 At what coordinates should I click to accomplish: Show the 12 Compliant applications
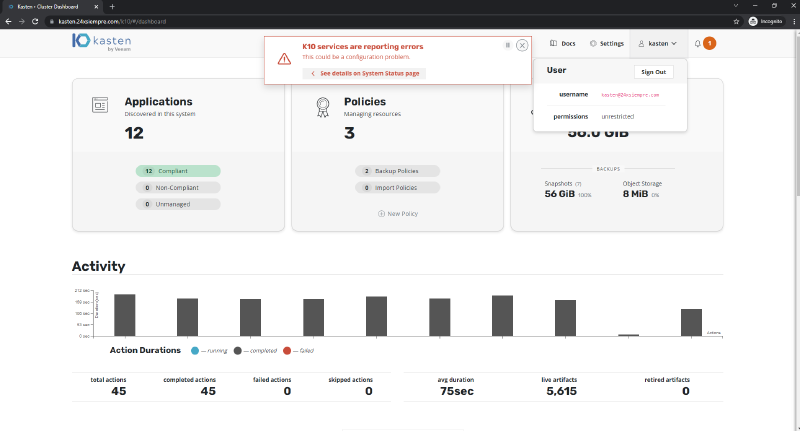tap(178, 171)
